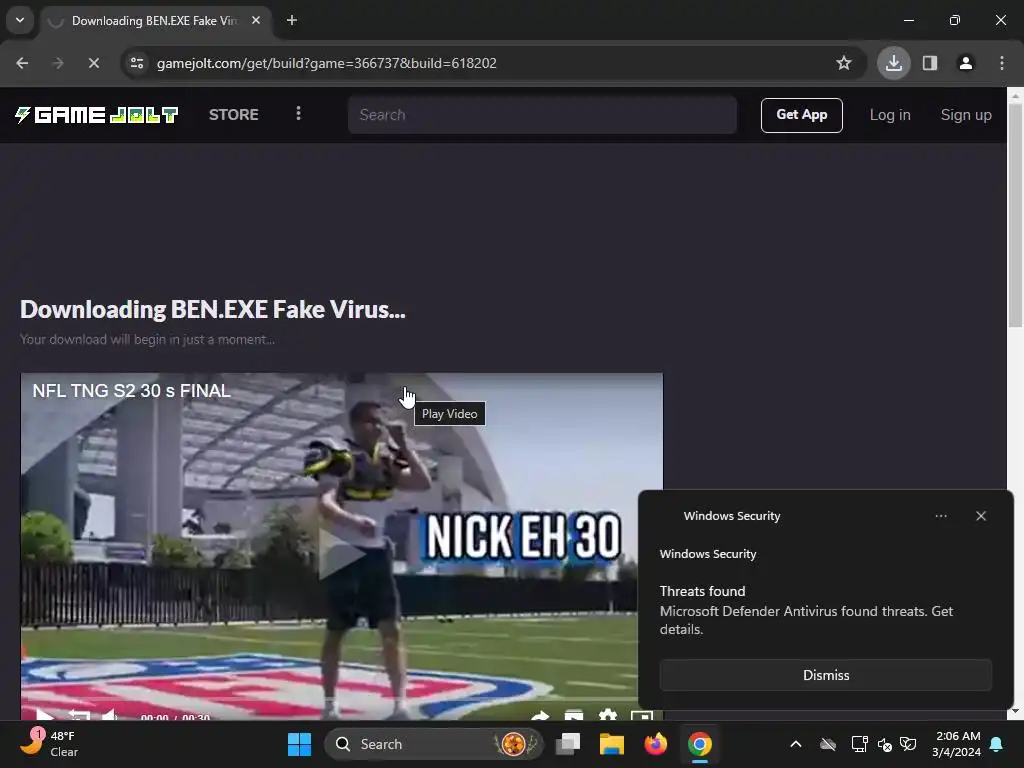Open the tab search dropdown
This screenshot has width=1024, height=768.
coord(20,20)
